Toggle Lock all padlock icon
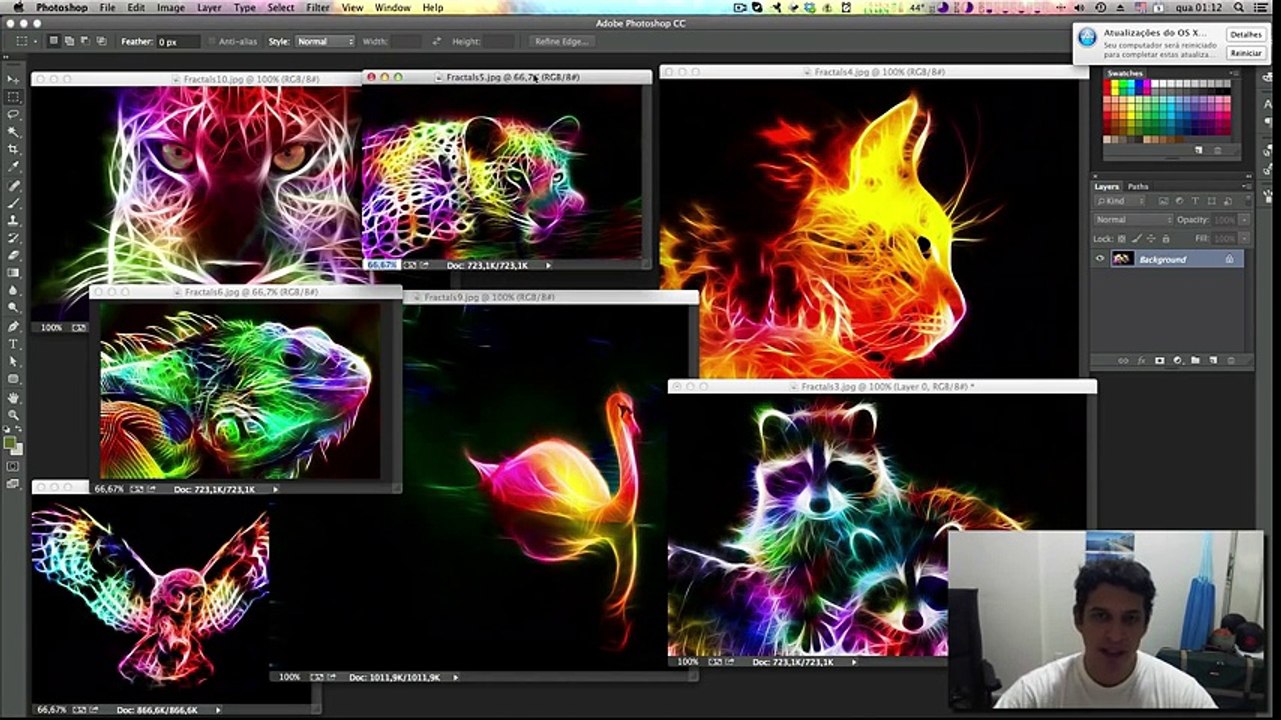1281x720 pixels. 1166,239
